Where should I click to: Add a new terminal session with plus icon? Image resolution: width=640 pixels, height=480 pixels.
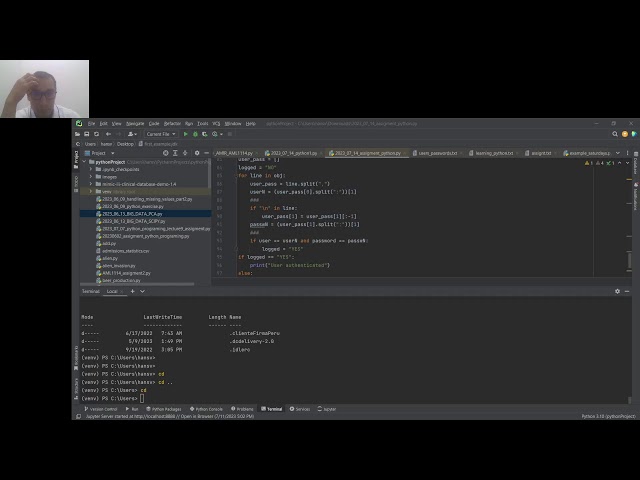coord(132,291)
